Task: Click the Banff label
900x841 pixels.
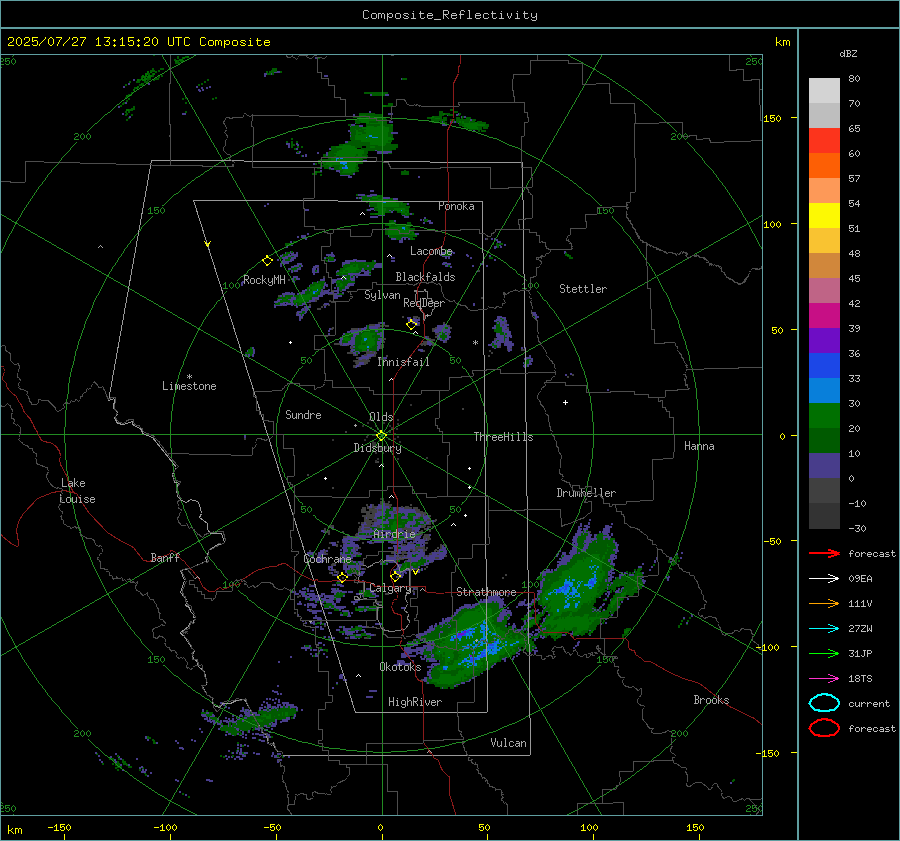Action: [165, 558]
